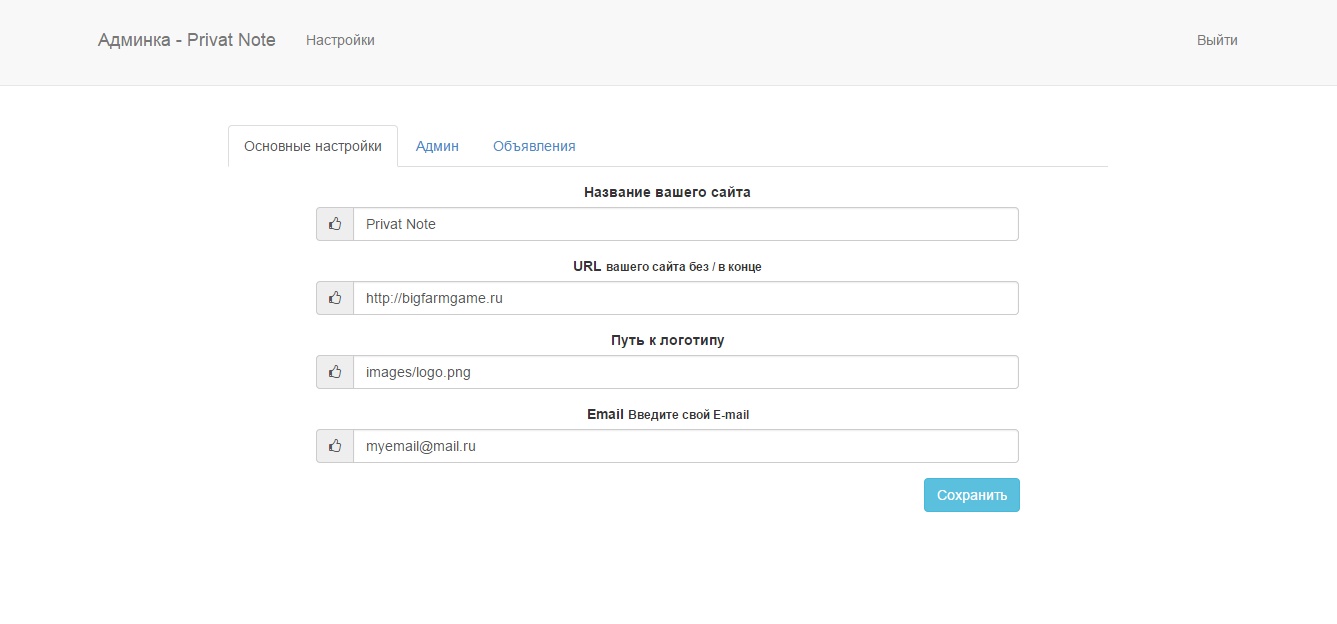Click thumbs-up icon next to URL field
The image size is (1337, 624).
(x=335, y=298)
